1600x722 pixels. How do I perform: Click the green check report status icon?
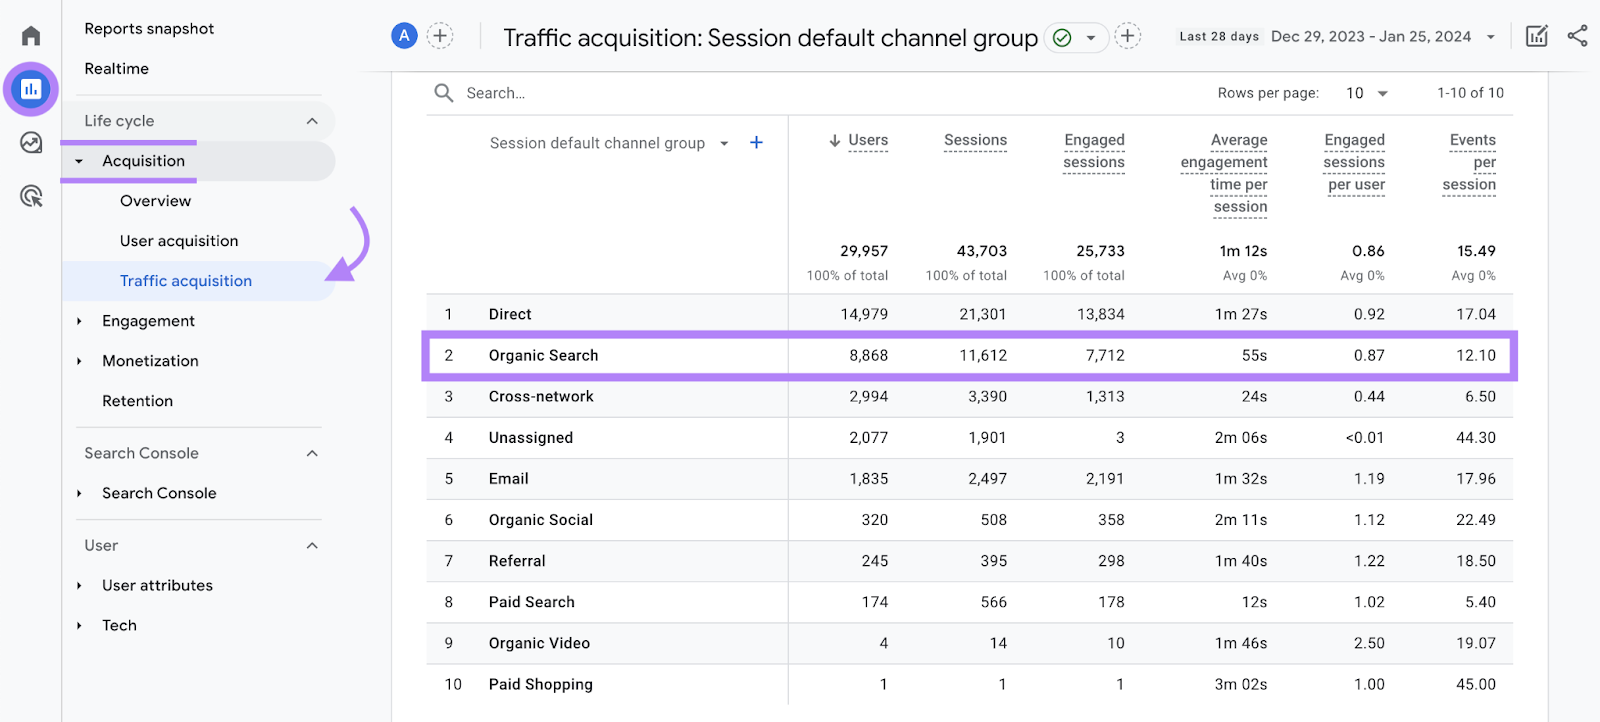click(x=1062, y=38)
